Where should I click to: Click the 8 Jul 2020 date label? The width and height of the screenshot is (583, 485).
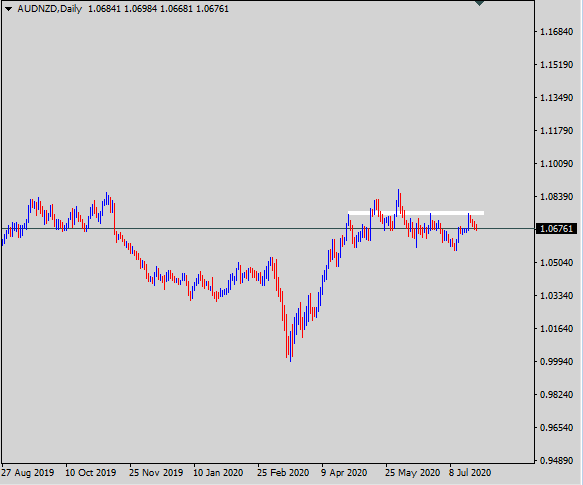[470, 473]
